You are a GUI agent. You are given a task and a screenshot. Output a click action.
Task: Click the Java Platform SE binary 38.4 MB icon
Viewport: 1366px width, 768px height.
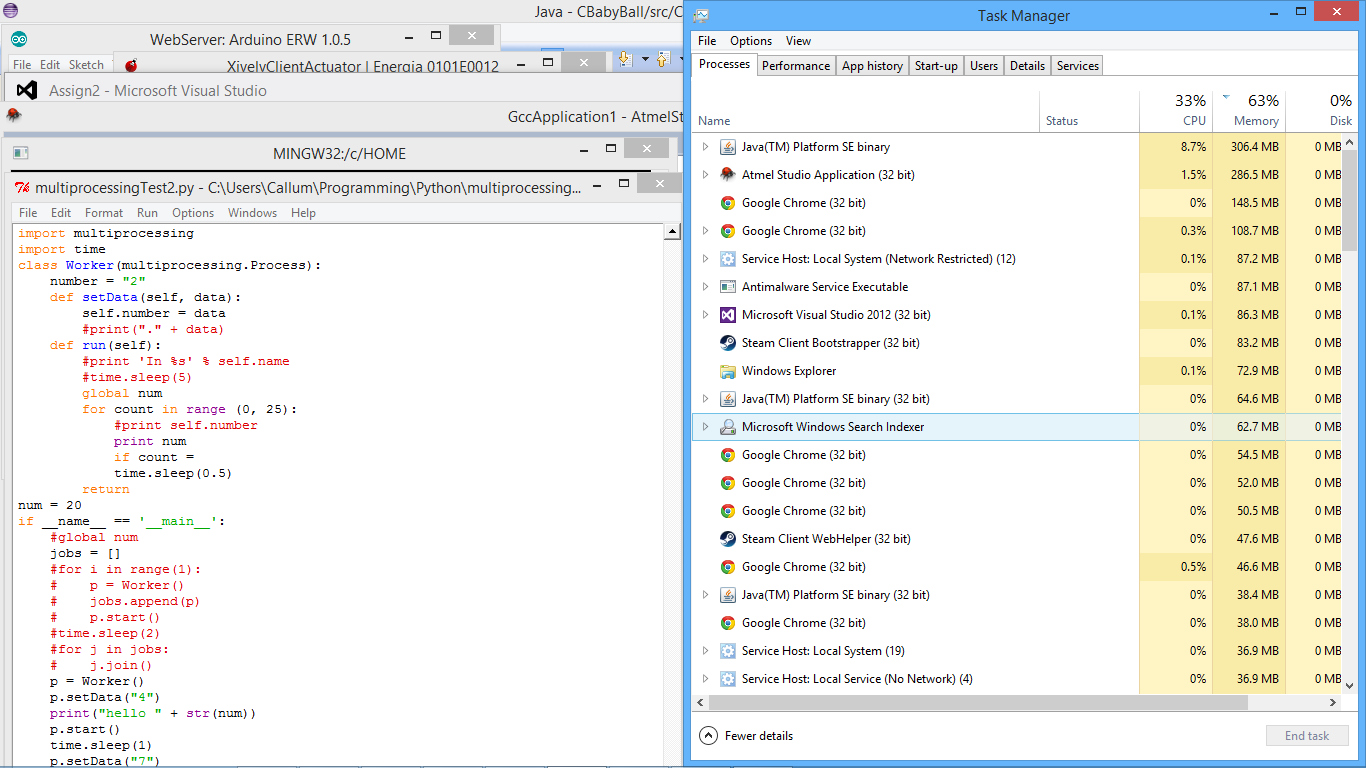coord(728,595)
